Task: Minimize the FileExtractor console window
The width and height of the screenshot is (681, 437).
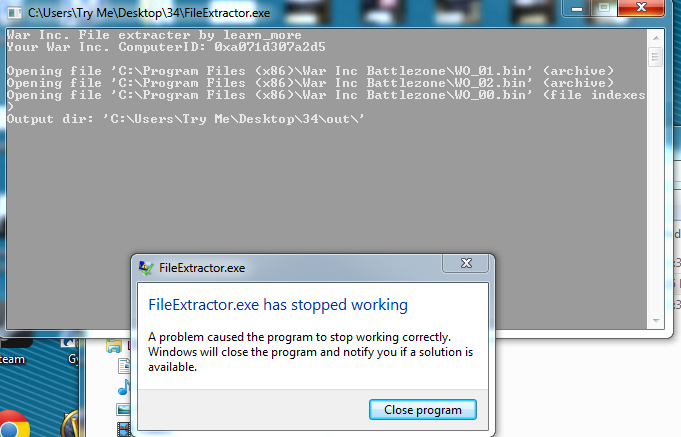Action: point(577,8)
